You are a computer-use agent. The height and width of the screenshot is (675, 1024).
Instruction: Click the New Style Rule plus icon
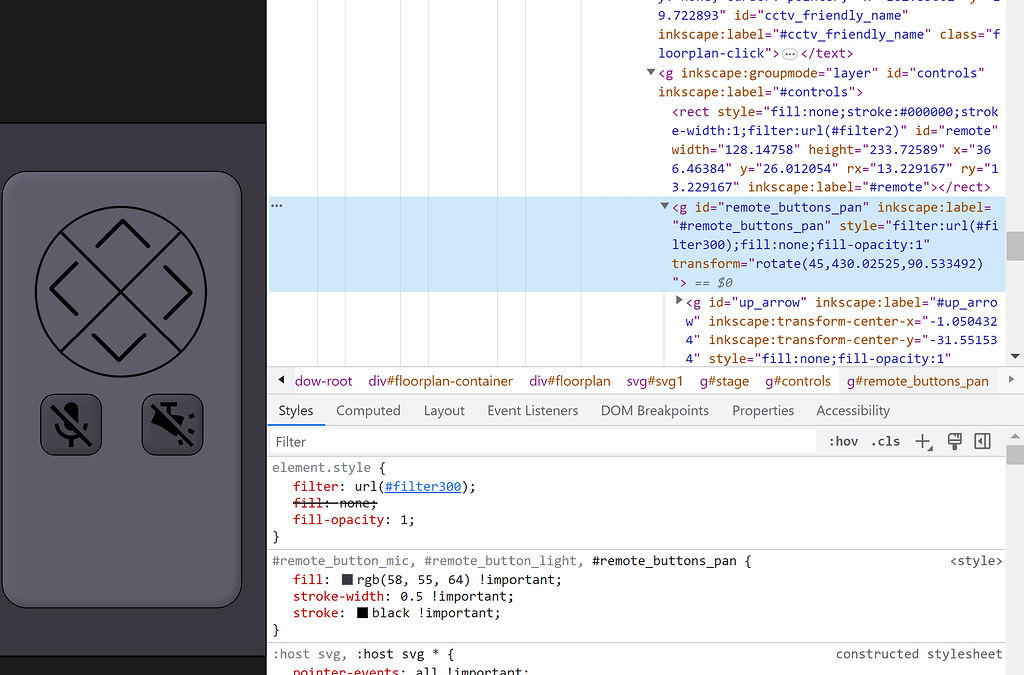923,441
